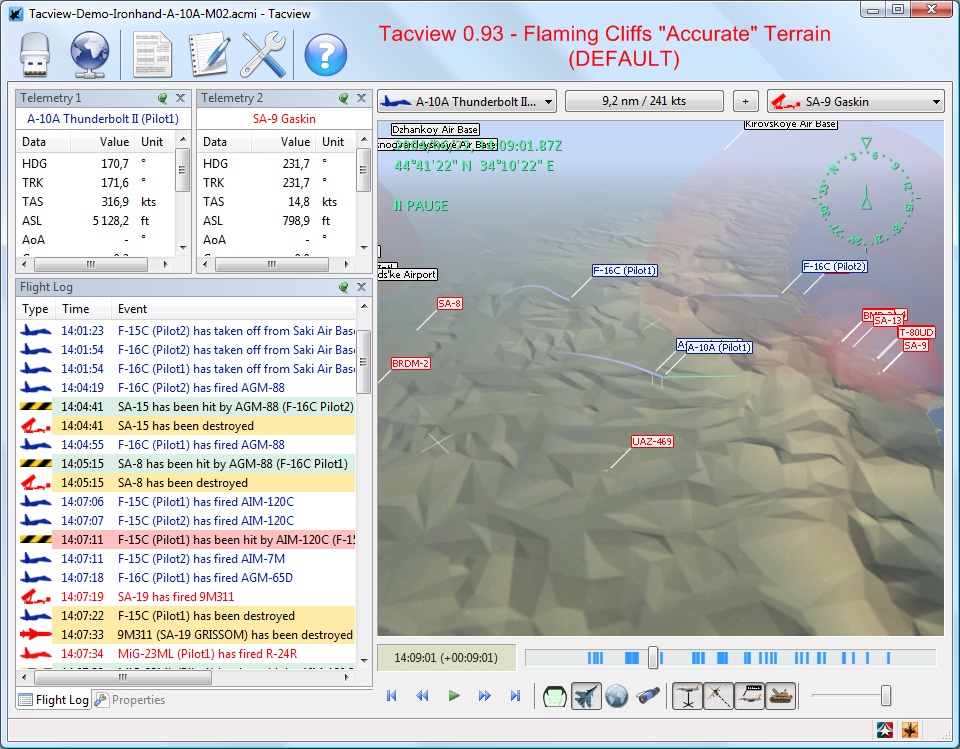Open the USB drive recording icon
The width and height of the screenshot is (960, 749).
[x=36, y=55]
